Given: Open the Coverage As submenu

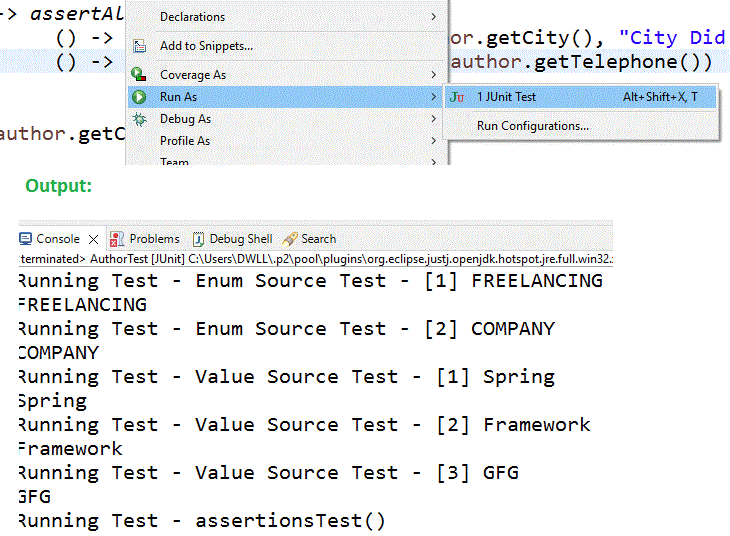Looking at the screenshot, I should point(285,75).
